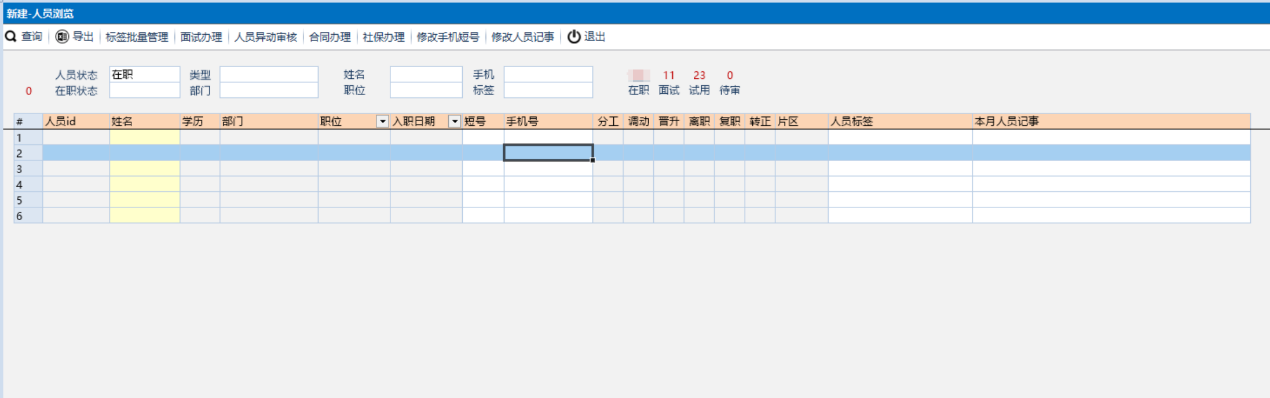Click the 姓名 cell in row 1

coord(145,137)
